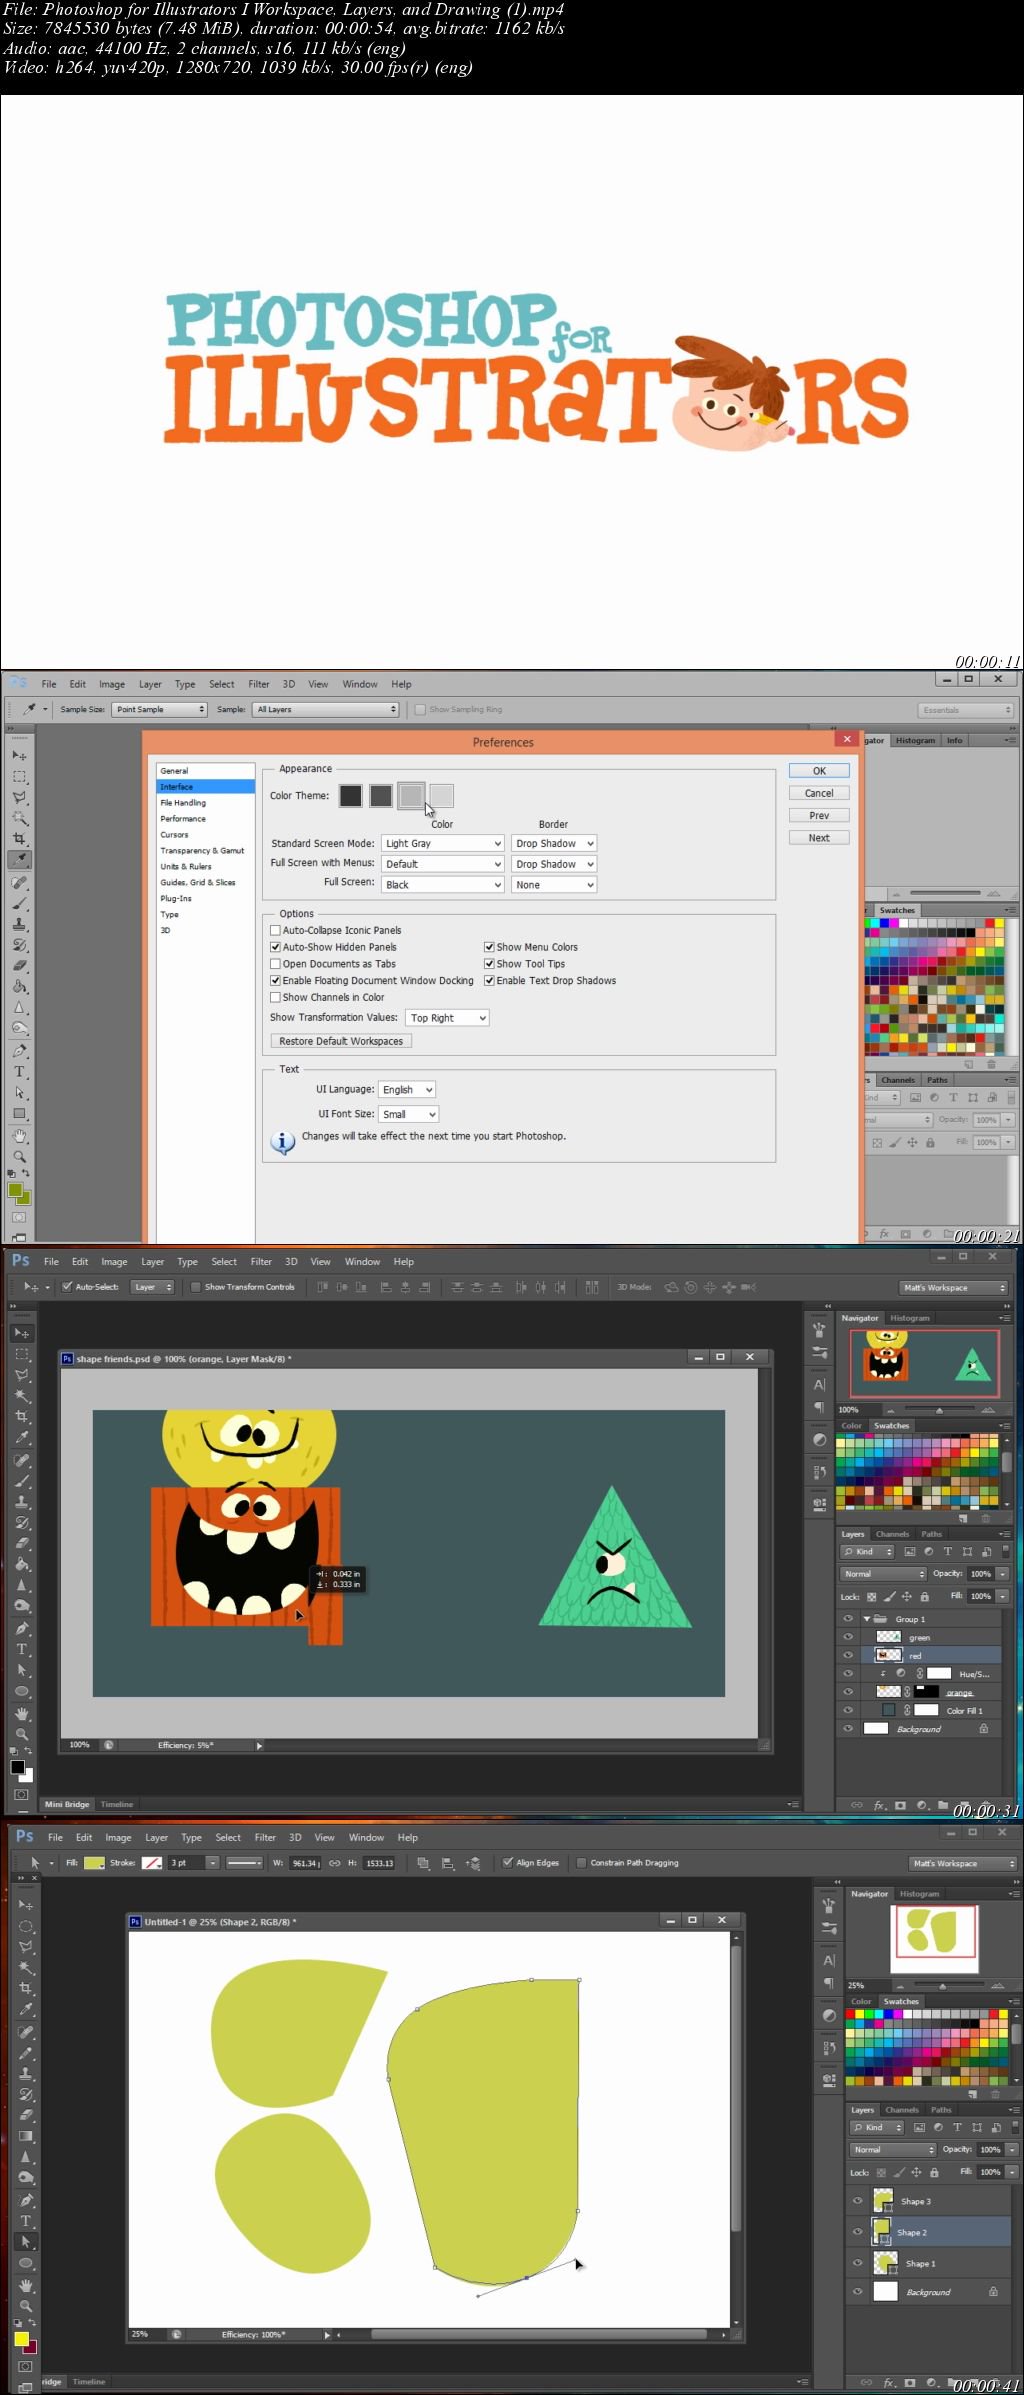Open Path arrangement icon in Untitled-1 options bar

pos(473,1863)
